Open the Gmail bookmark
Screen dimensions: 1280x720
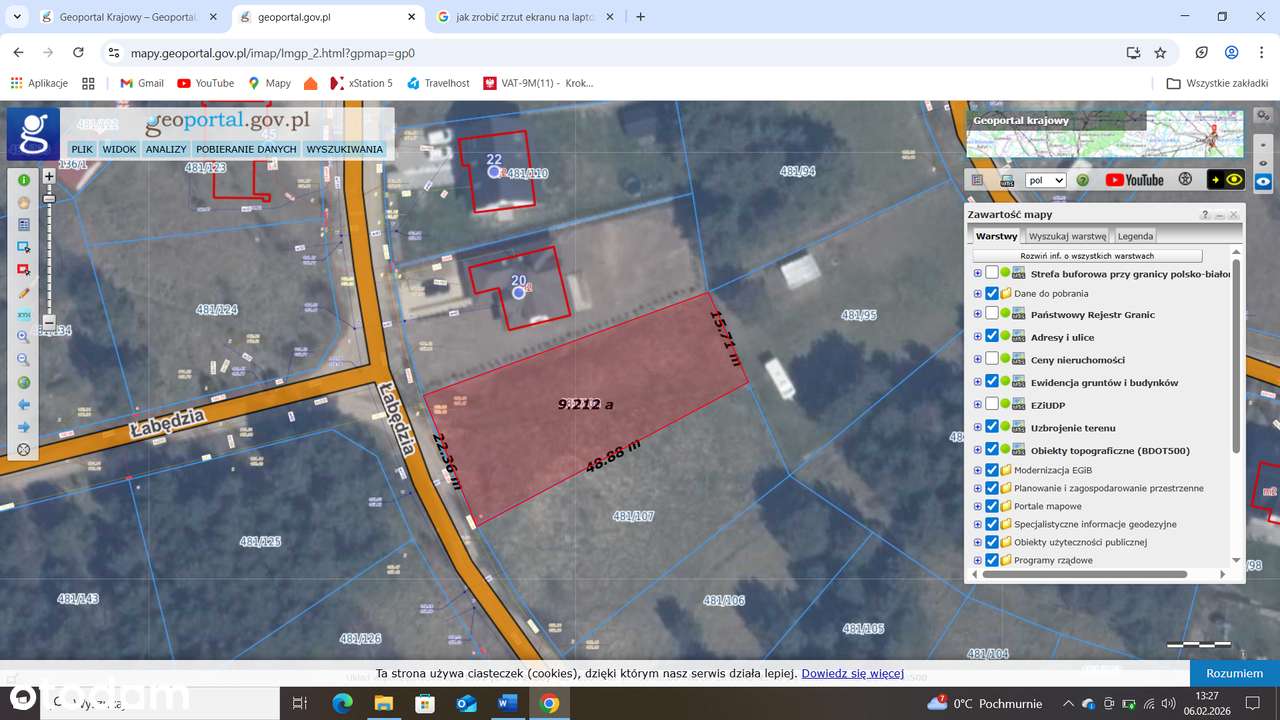point(141,83)
